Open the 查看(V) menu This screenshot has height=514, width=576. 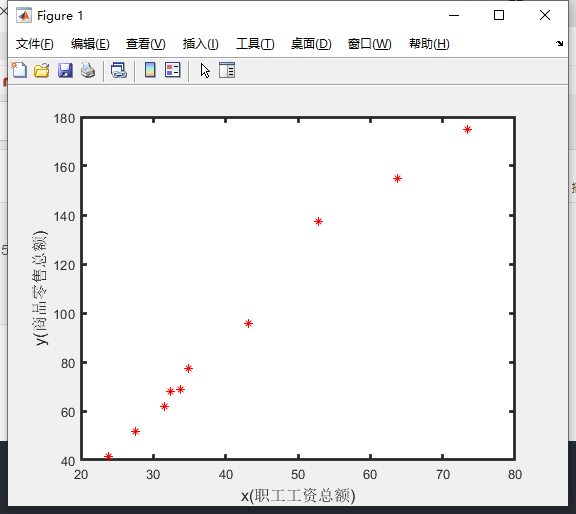tap(145, 44)
